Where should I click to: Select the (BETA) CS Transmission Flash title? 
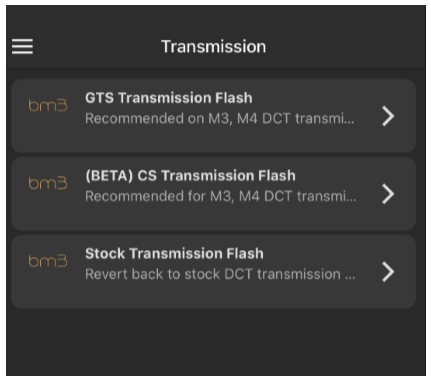(x=190, y=176)
